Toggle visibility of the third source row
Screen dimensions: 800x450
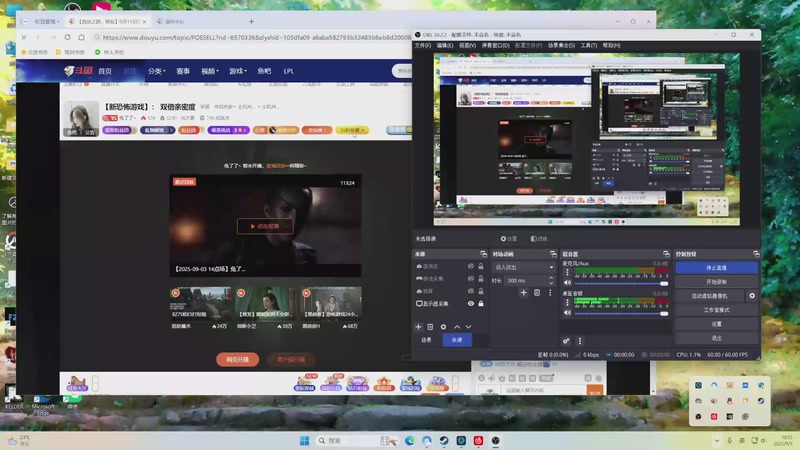(x=471, y=291)
